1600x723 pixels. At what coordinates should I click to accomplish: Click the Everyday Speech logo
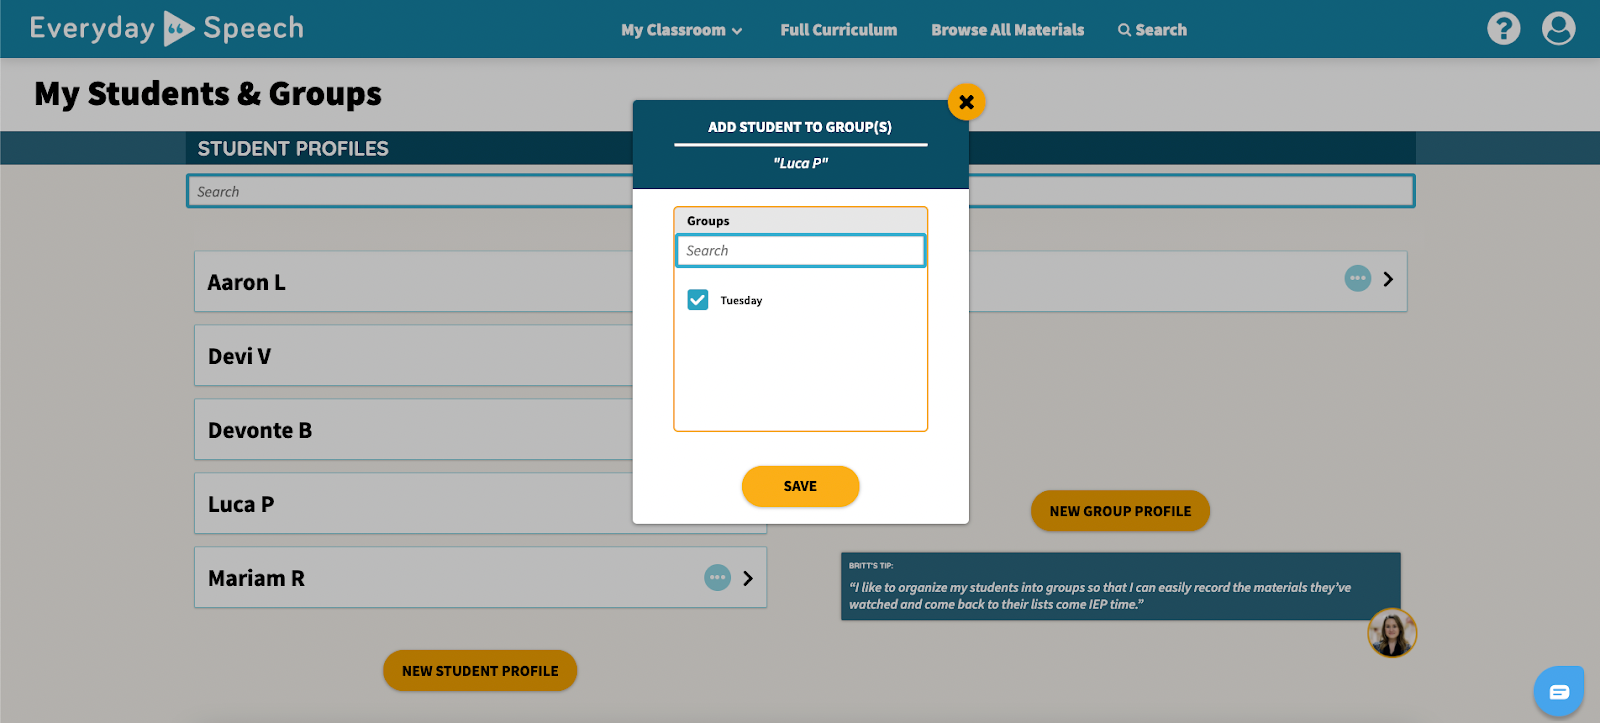click(167, 29)
